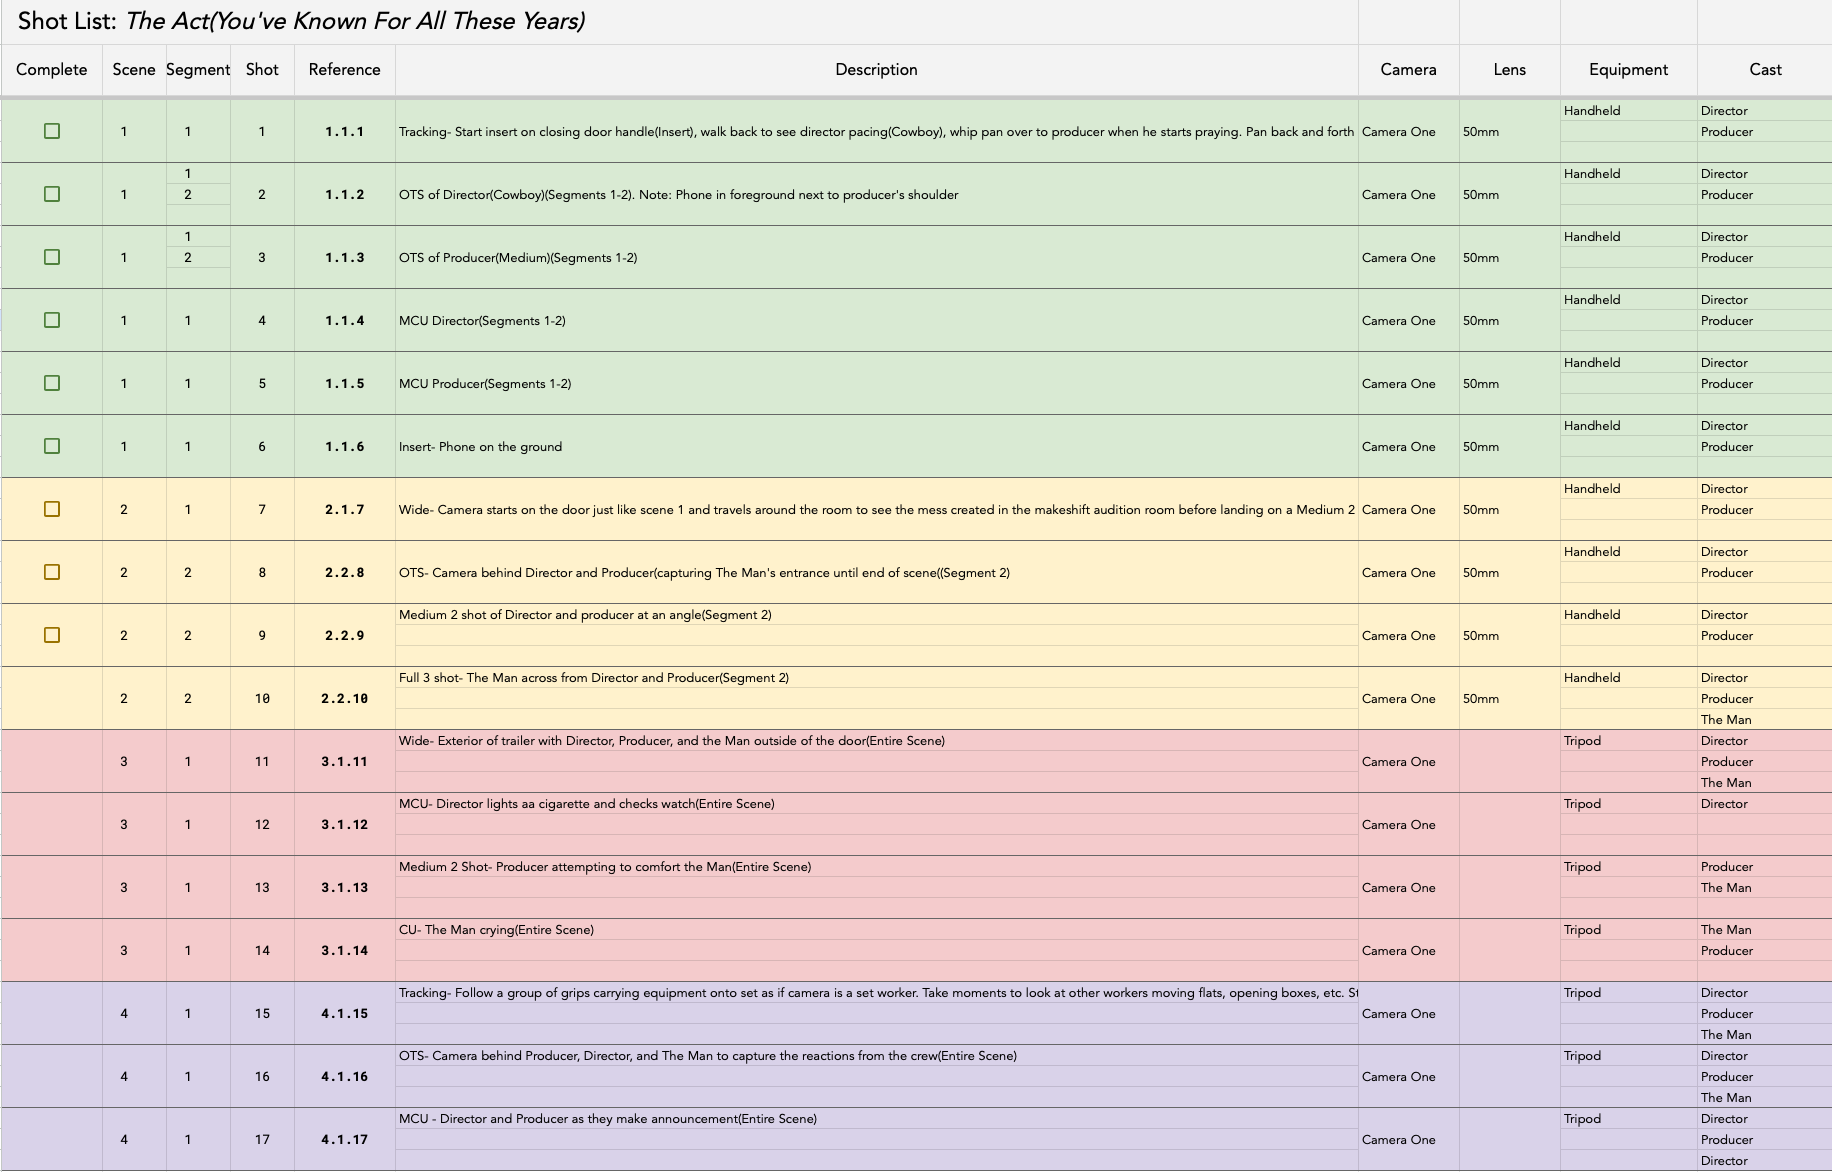Tick the Complete checkbox for shot 1.1.6
This screenshot has height=1172, width=1832.
point(52,446)
